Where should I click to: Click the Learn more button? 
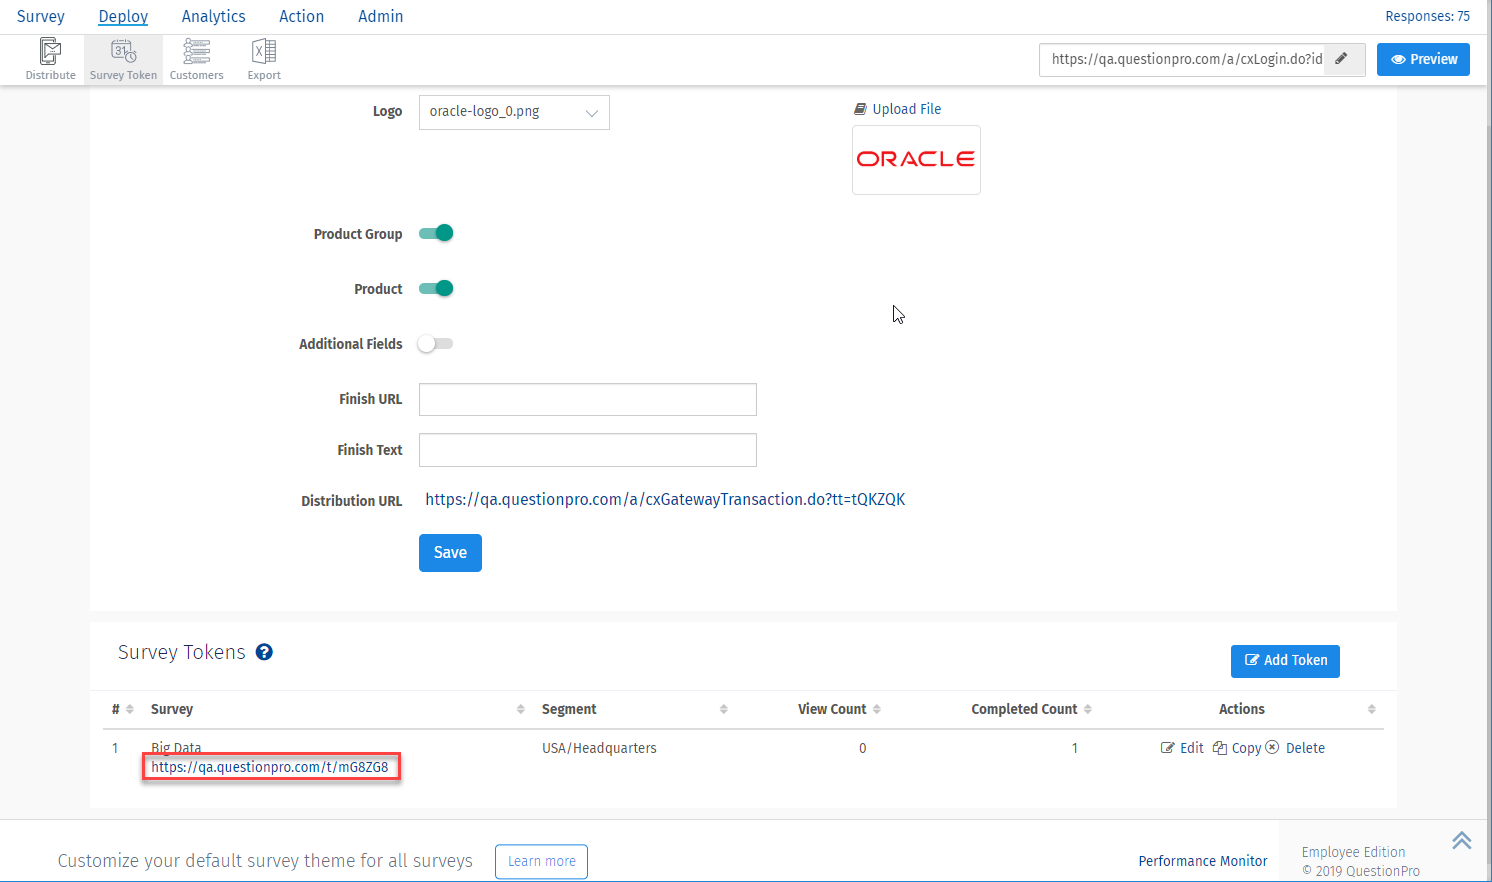541,861
